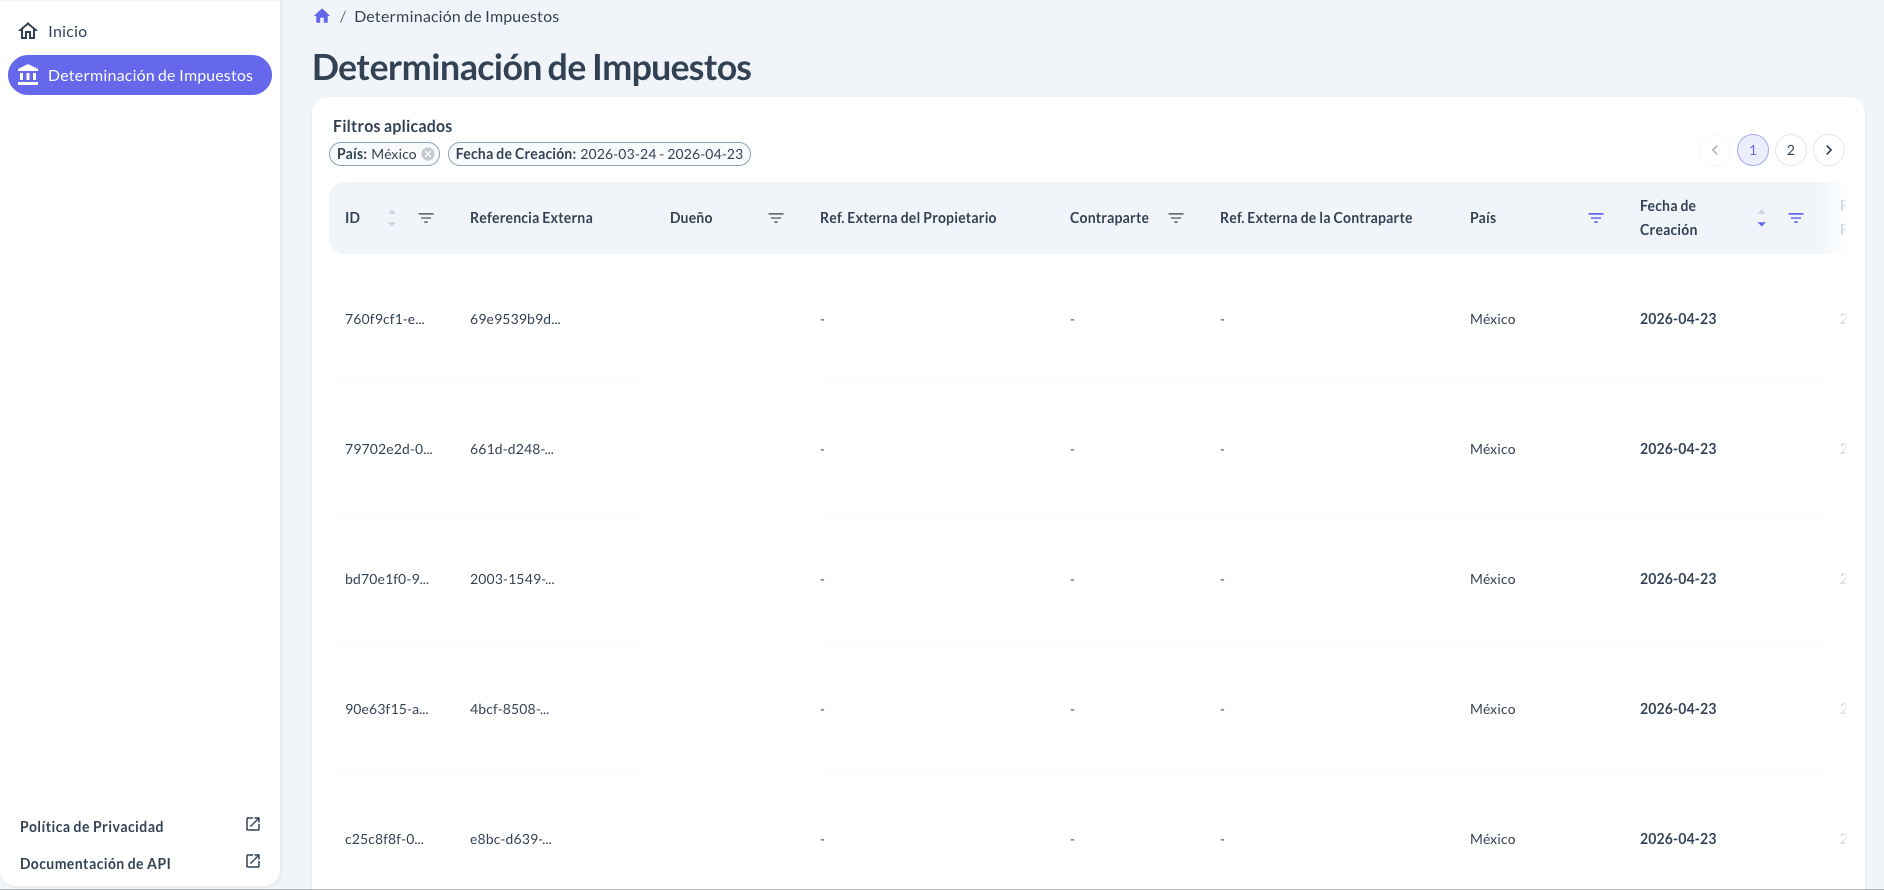Click the Fecha de Creación filter chip

tap(599, 154)
